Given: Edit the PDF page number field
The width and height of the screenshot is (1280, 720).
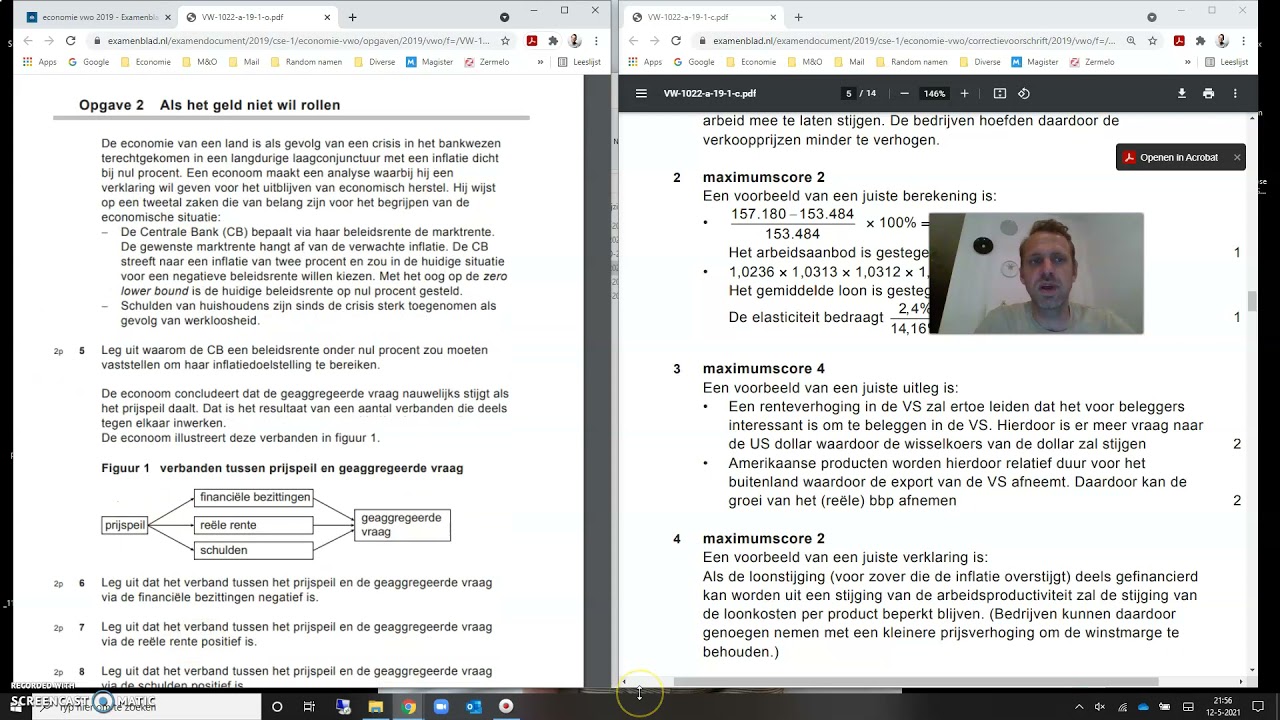Looking at the screenshot, I should point(848,93).
